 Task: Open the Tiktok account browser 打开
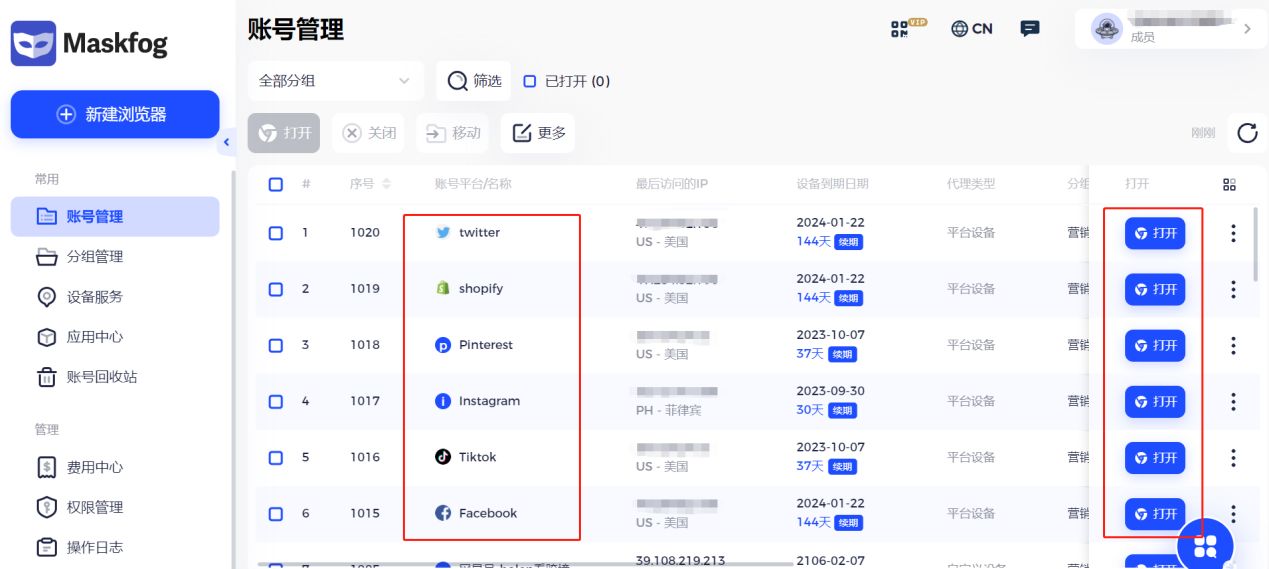click(x=1155, y=457)
